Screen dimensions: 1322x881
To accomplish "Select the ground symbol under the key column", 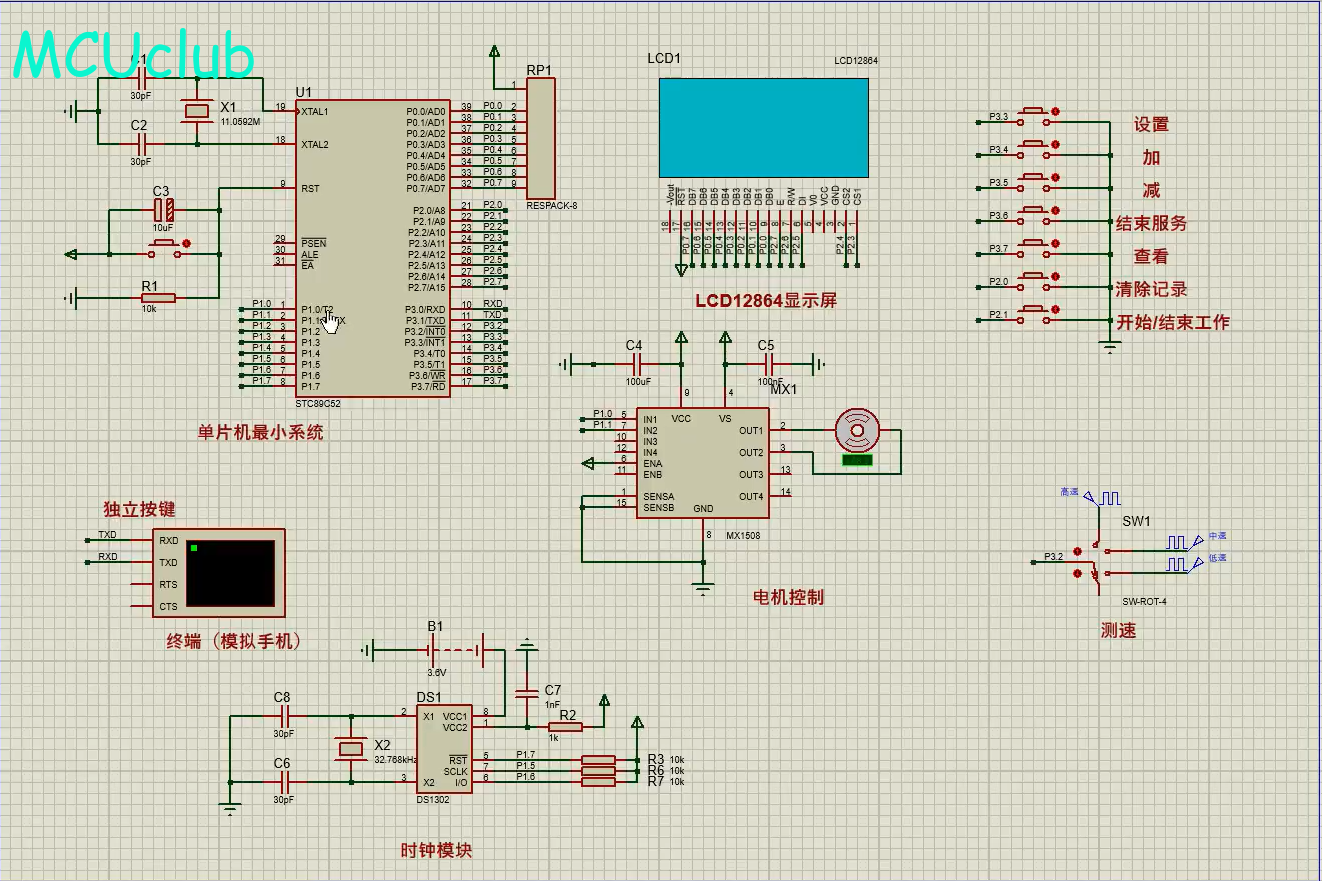I will 1109,346.
